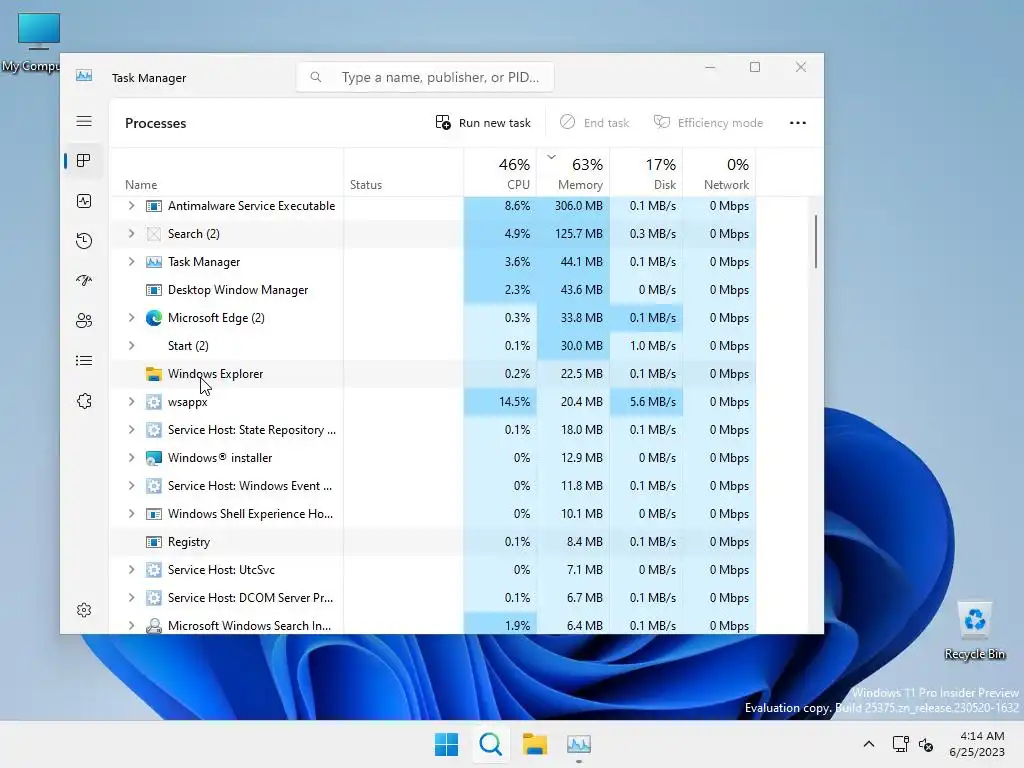Open the Recycle Bin desktop icon

pos(974,631)
